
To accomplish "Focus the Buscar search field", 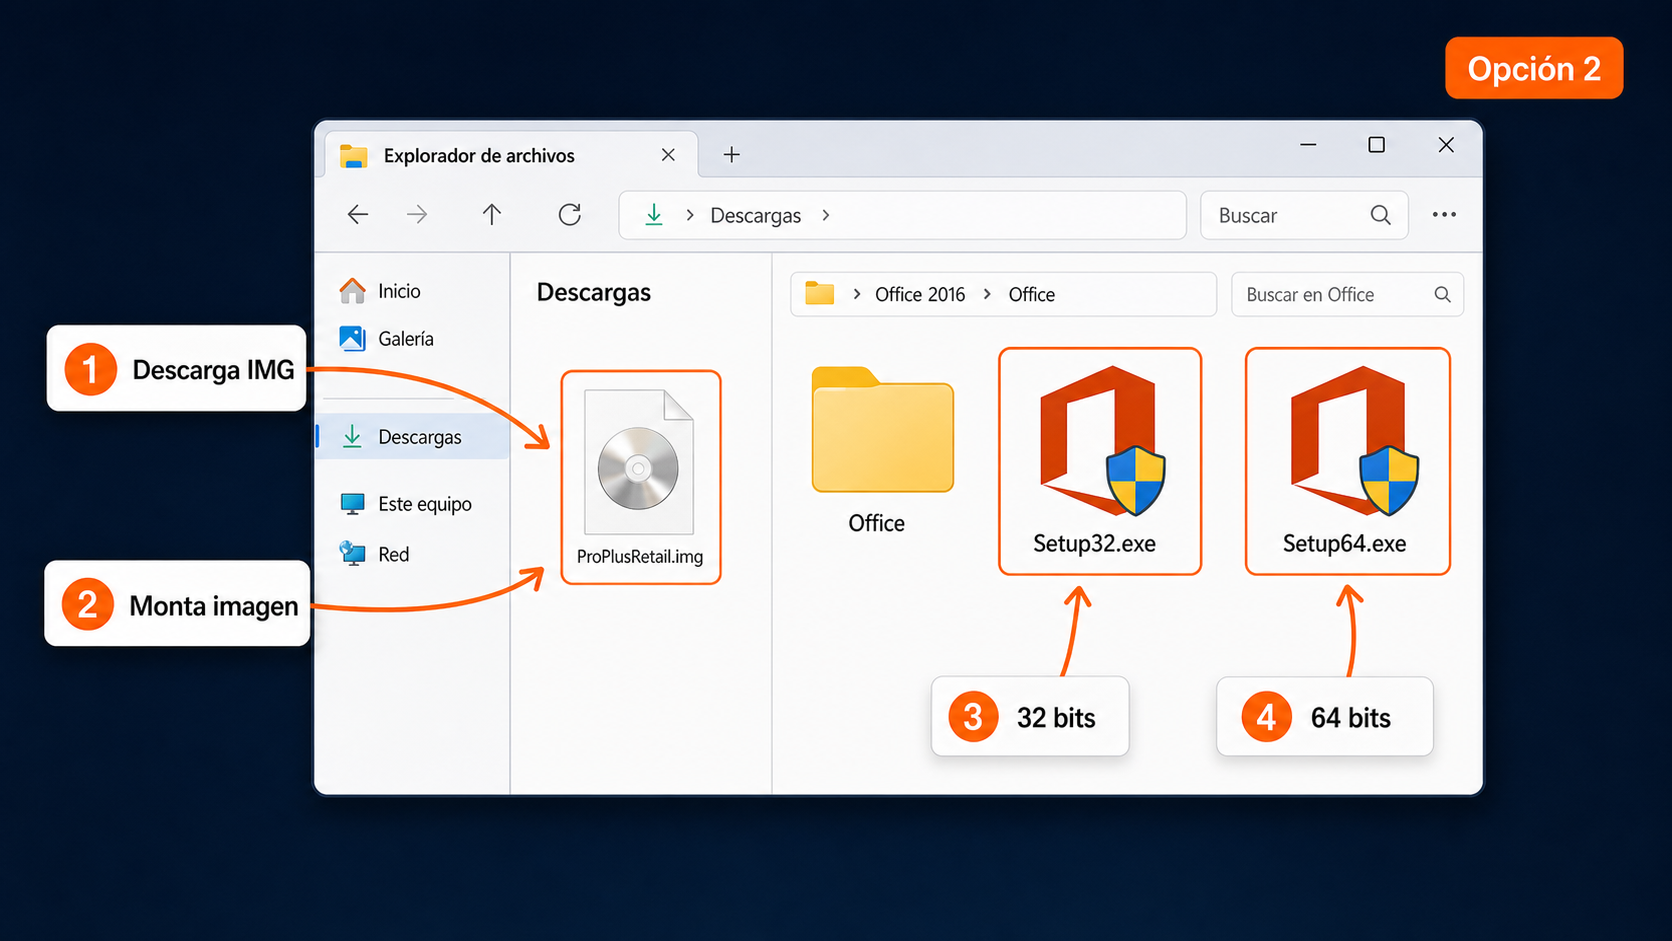I will [1304, 215].
